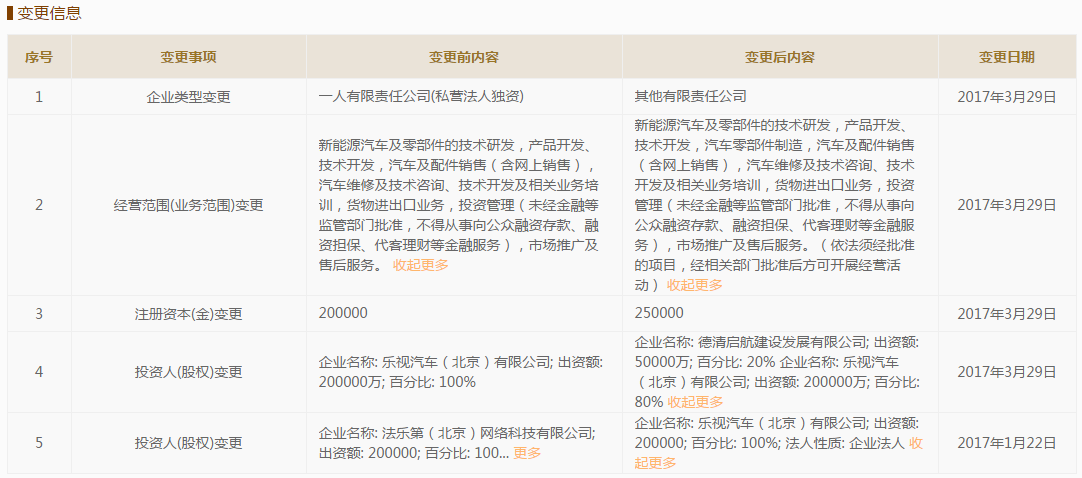Collapse row 2 before-change text via 收起更多
The image size is (1082, 478).
[420, 265]
